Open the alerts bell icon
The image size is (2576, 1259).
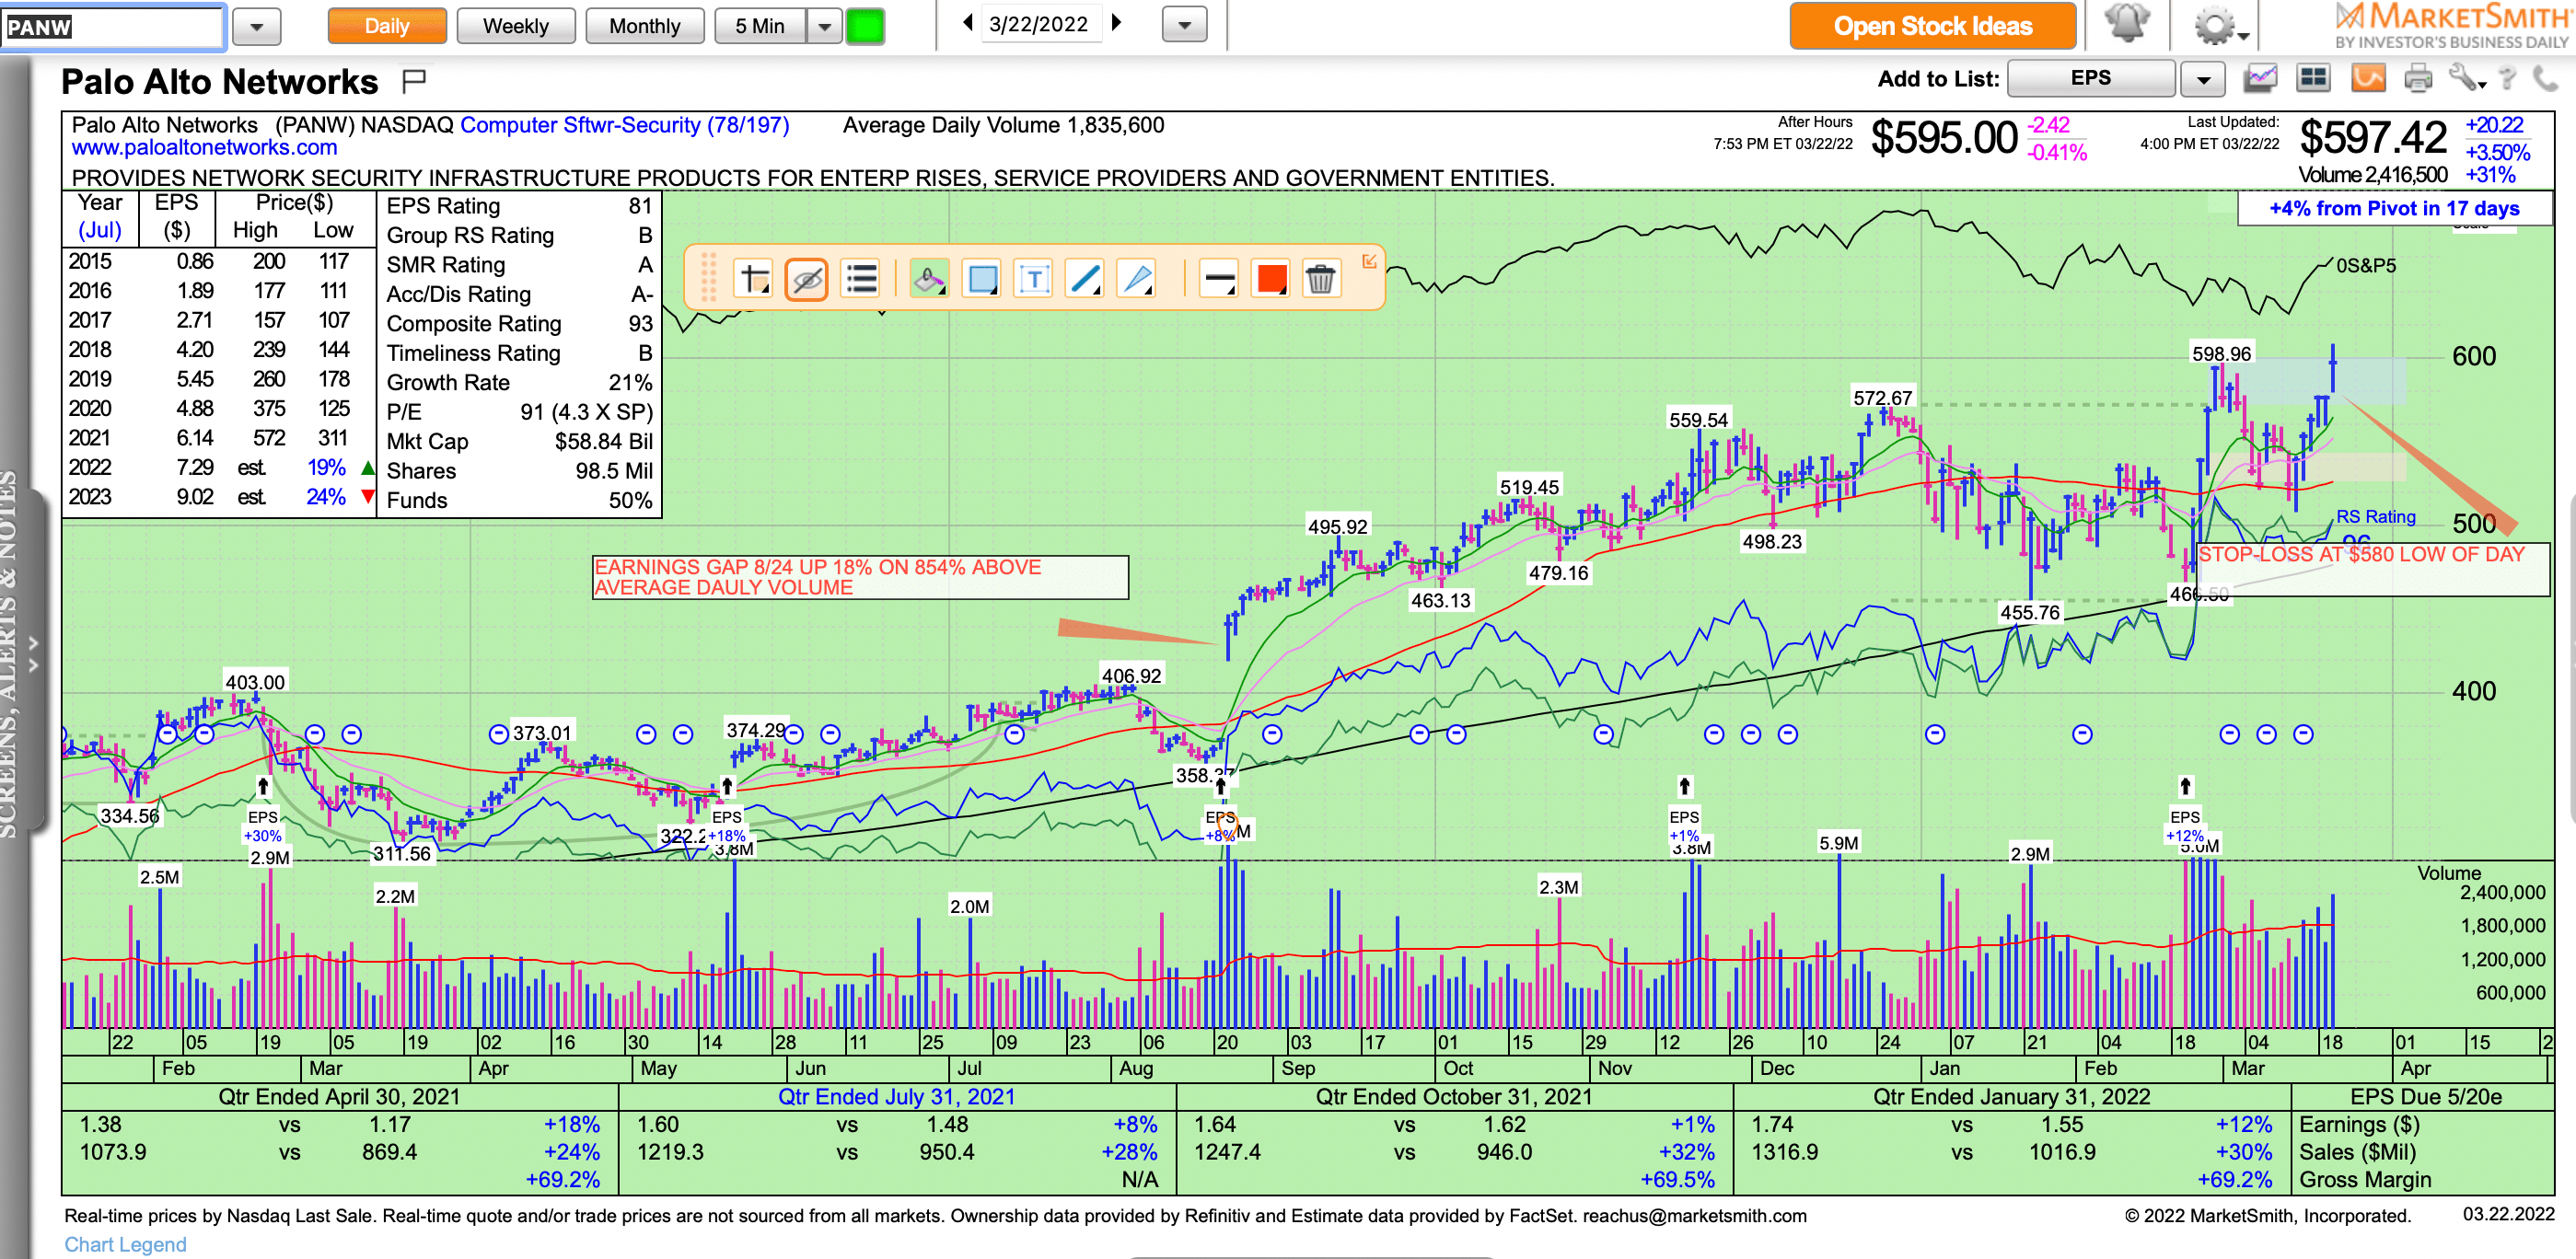point(2127,23)
